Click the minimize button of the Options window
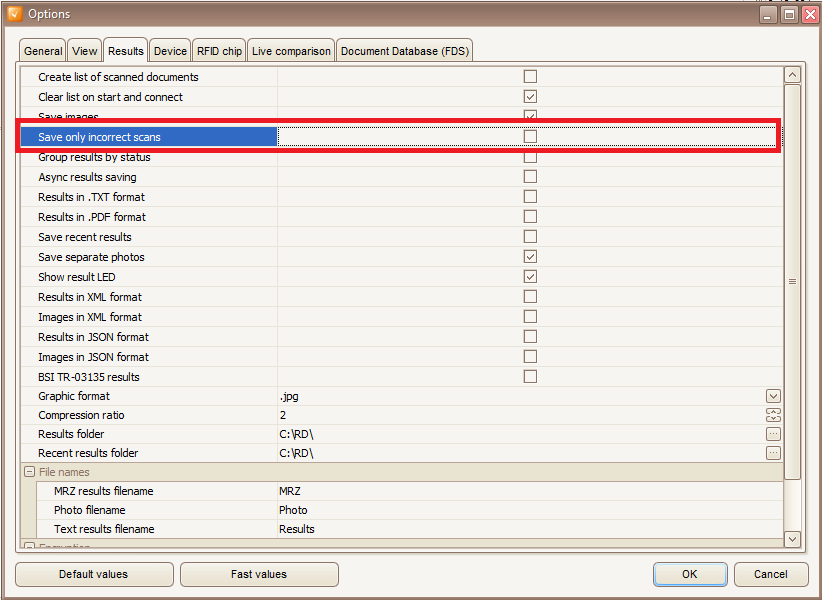 pos(766,14)
